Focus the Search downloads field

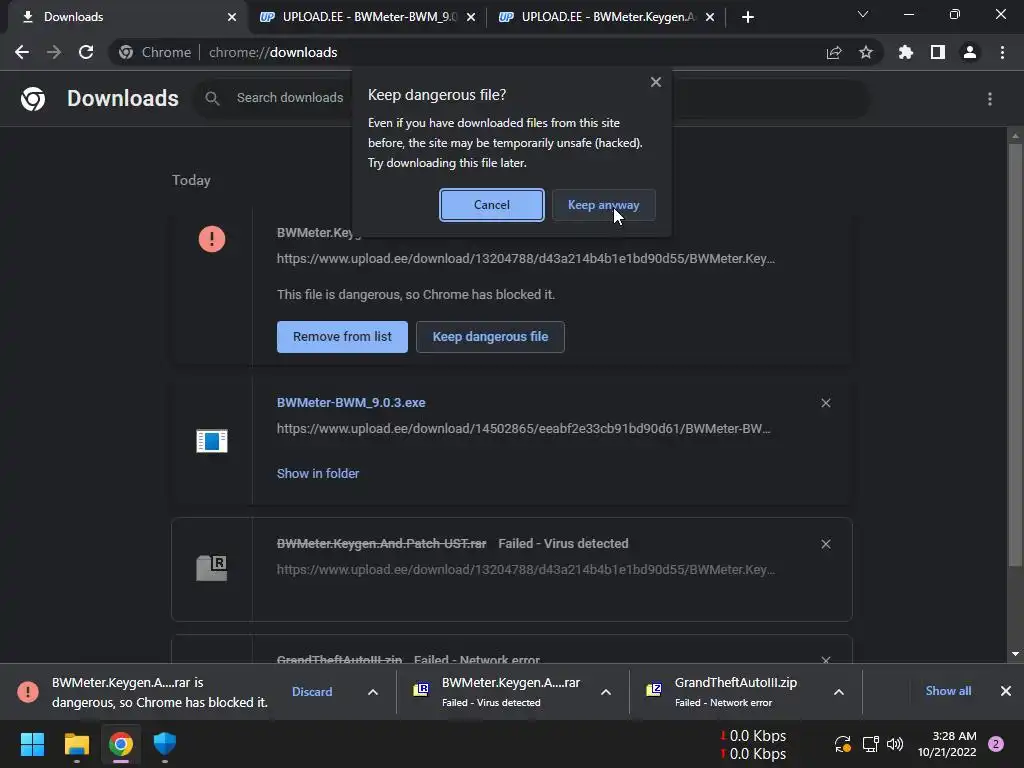(x=289, y=98)
